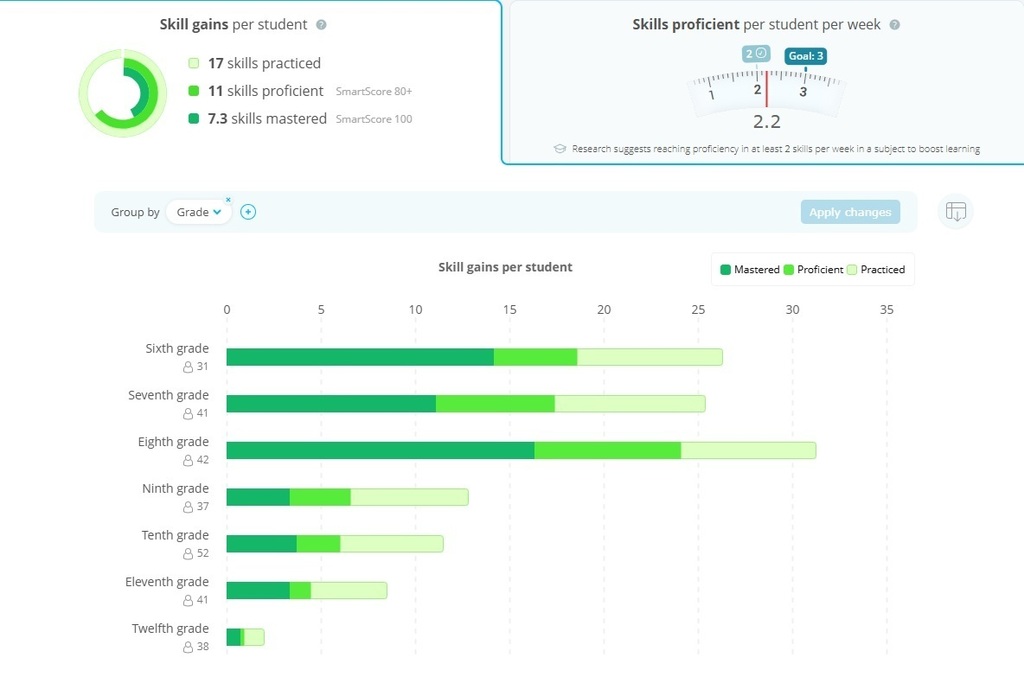Click the student icon under Sixth grade
The height and width of the screenshot is (683, 1024).
coord(187,367)
